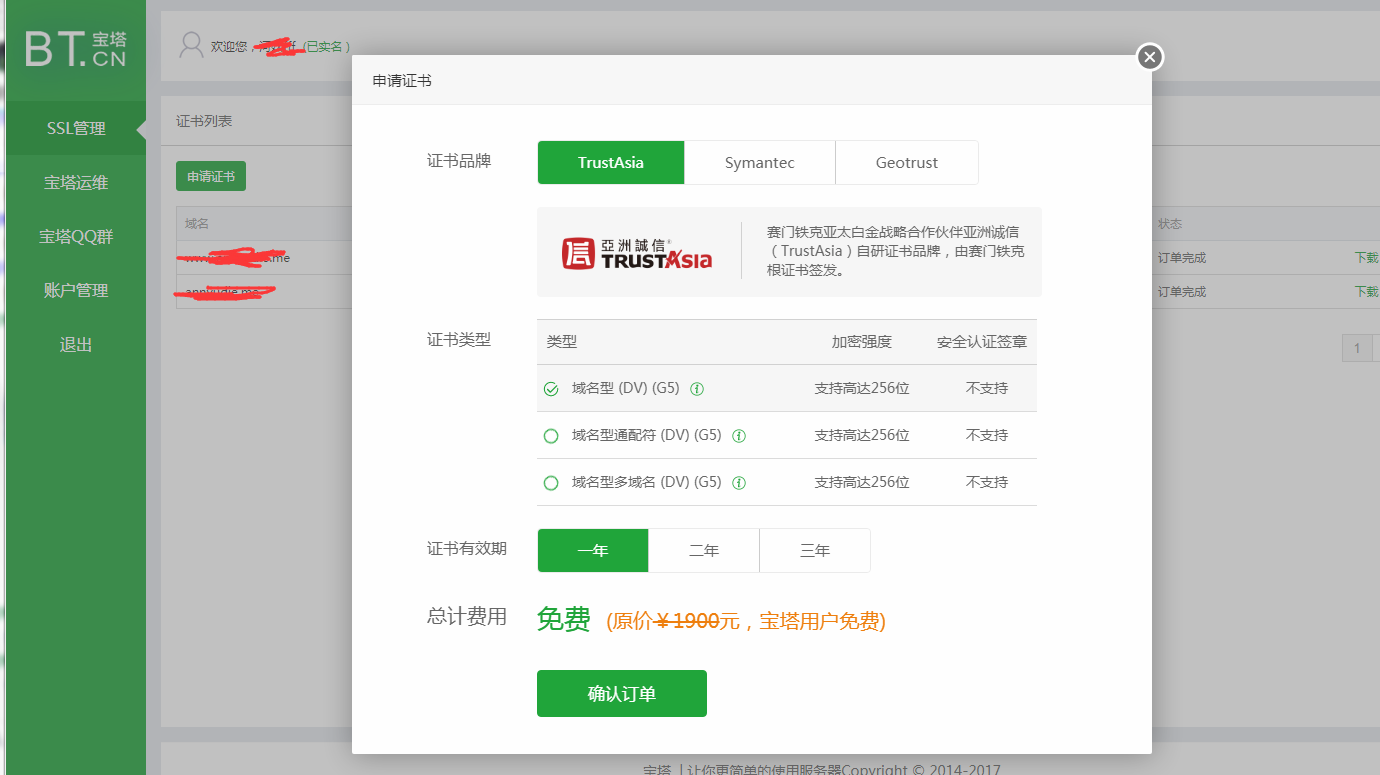Screen dimensions: 1380x775
Task: Click the 申请证书 dialog title
Action: (402, 81)
